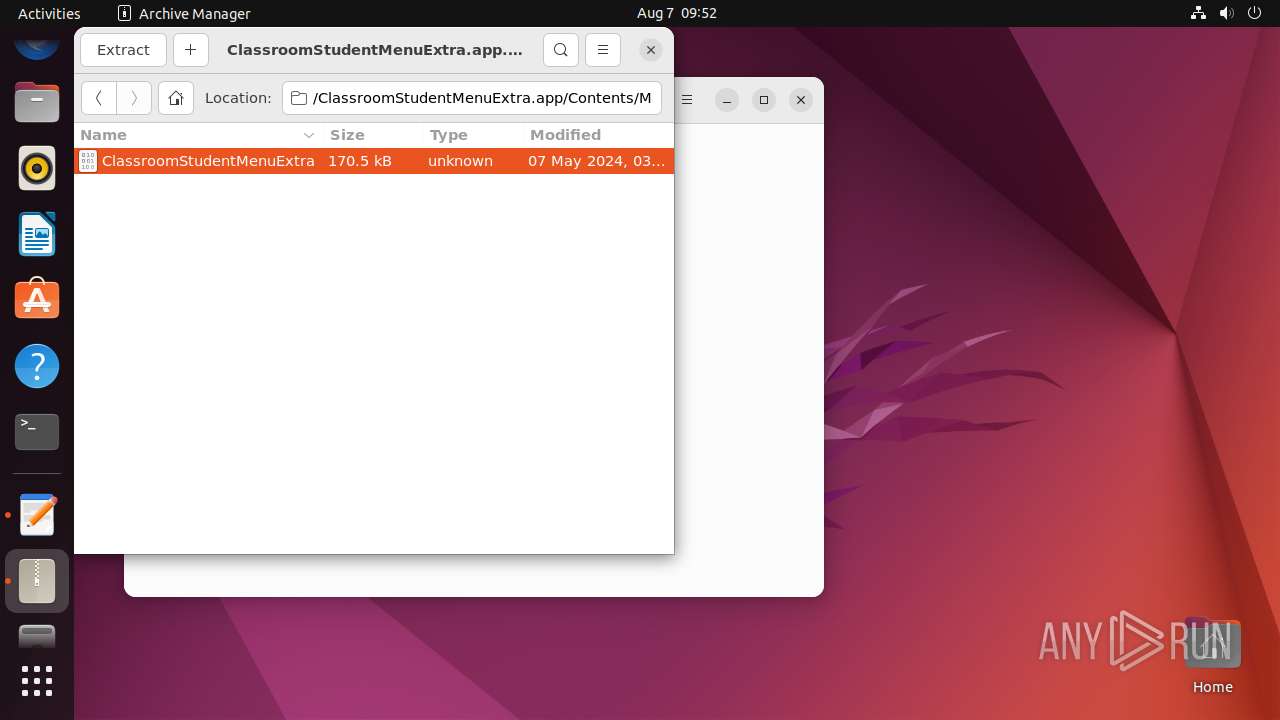Show Applications grid
Screen dimensions: 1280x720
(x=37, y=681)
